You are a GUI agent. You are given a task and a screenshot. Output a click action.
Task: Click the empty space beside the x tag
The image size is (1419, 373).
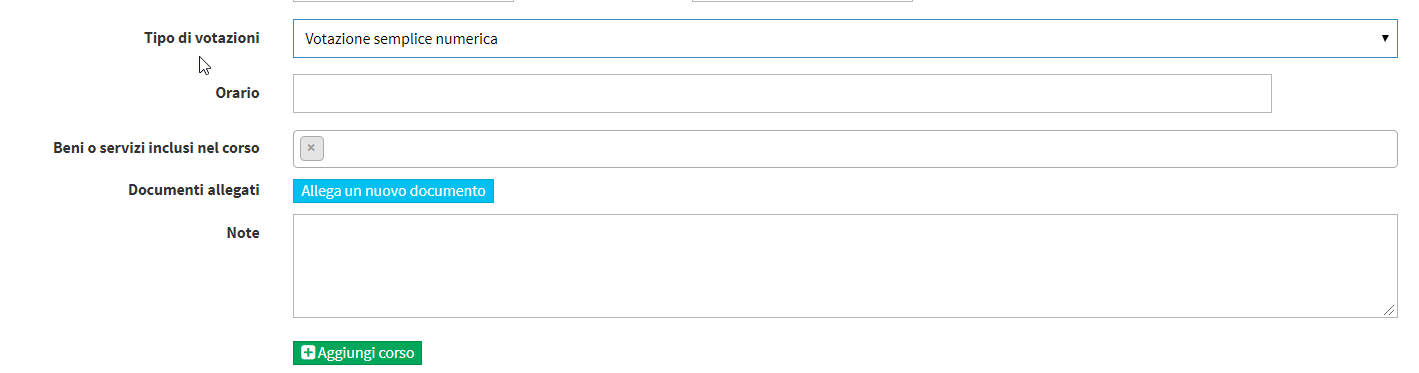[860, 149]
